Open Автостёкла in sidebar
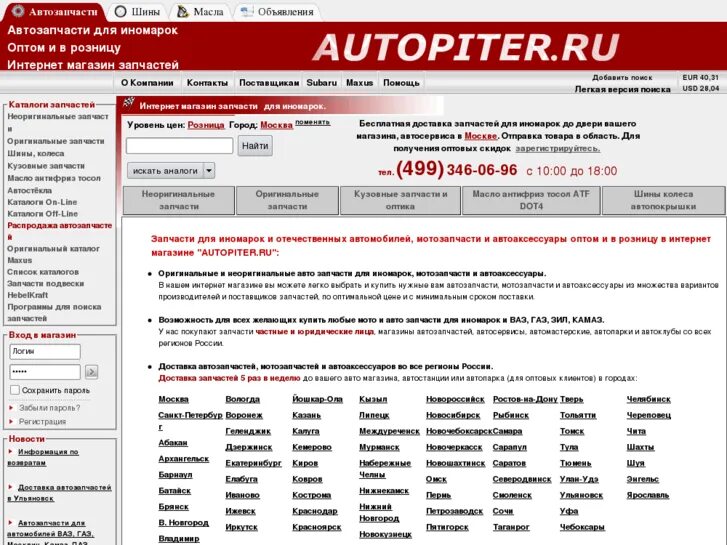This screenshot has height=545, width=727. point(30,190)
